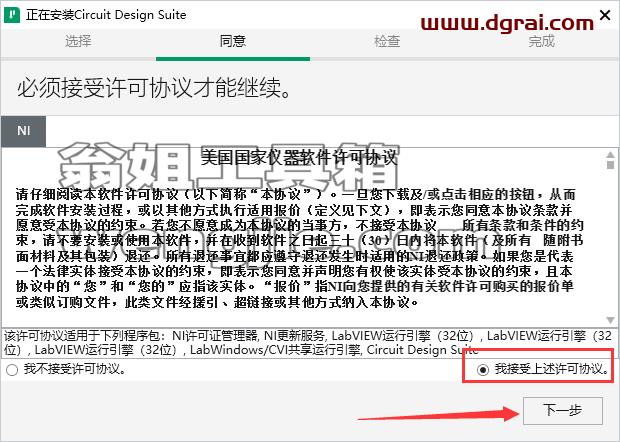Click the package list text mentioning LabVIEW
620x442 pixels.
point(308,343)
